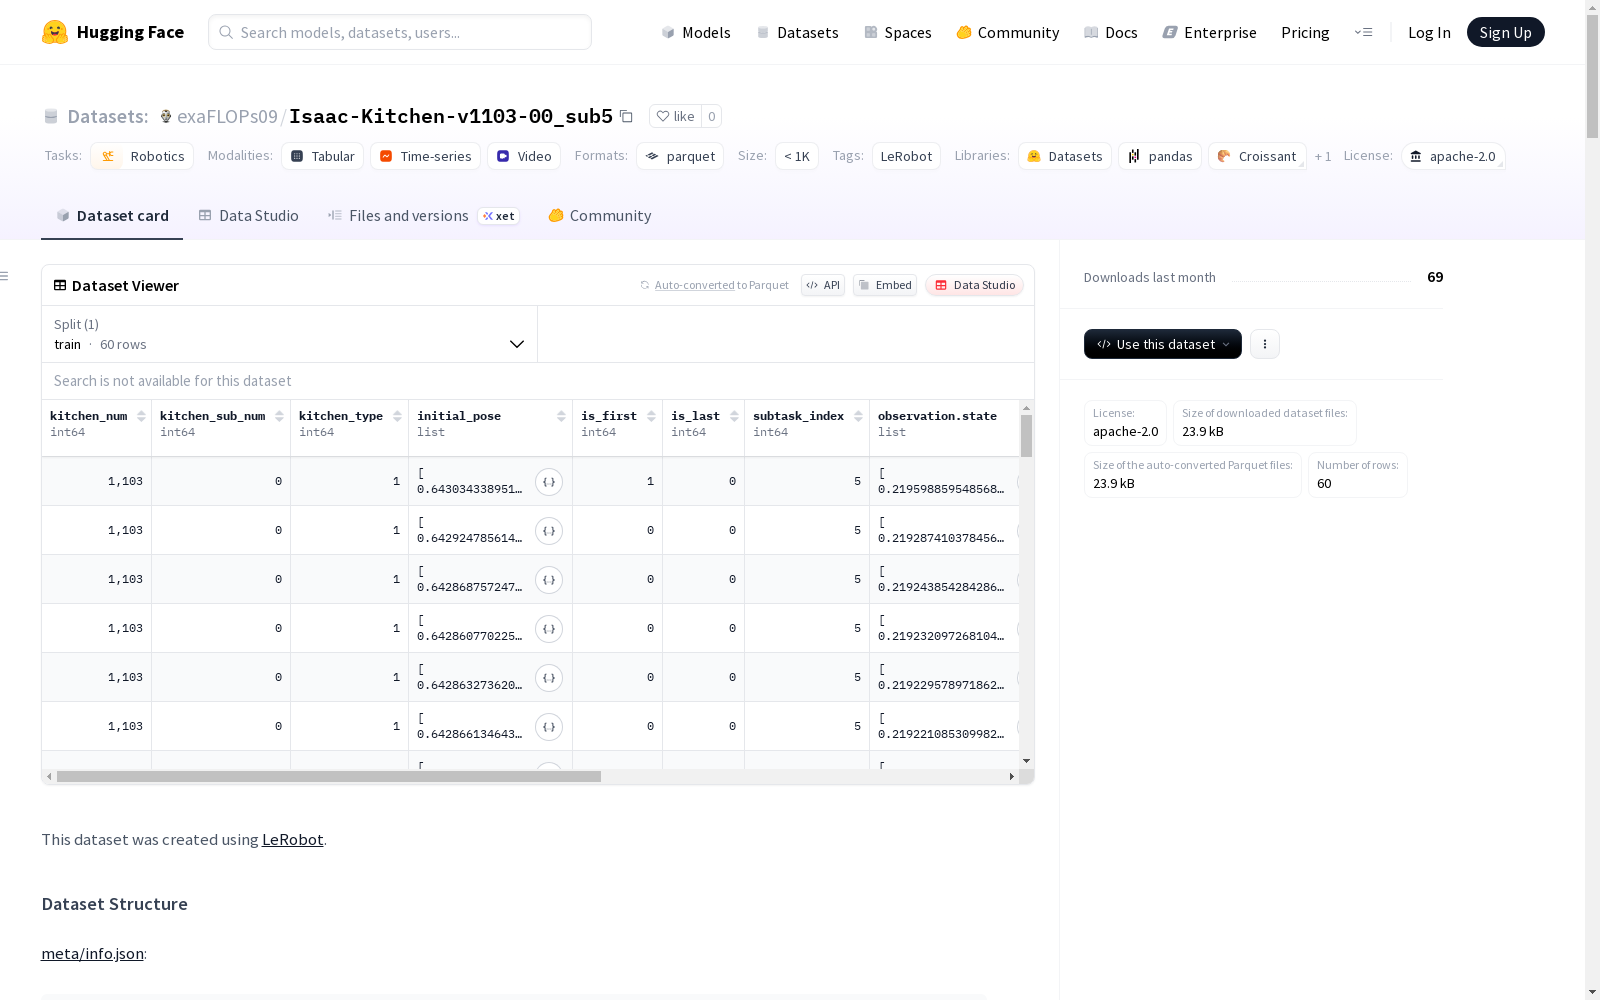Screen dimensions: 1600x1000
Task: Click Log In
Action: pyautogui.click(x=1429, y=32)
